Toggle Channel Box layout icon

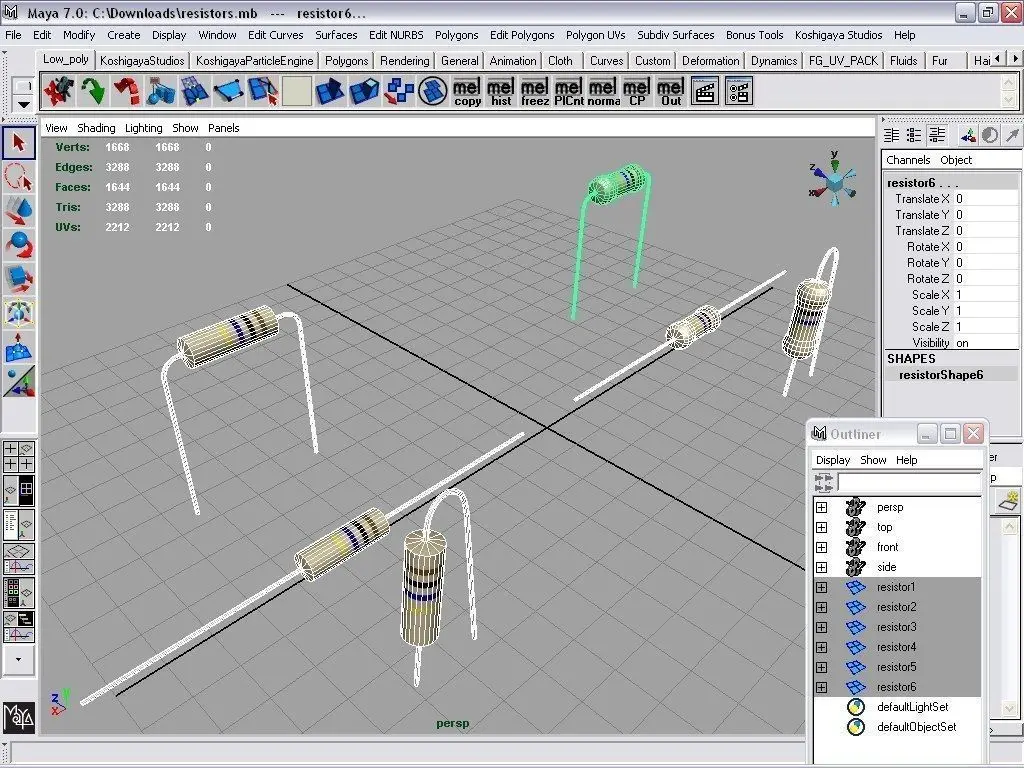[891, 135]
